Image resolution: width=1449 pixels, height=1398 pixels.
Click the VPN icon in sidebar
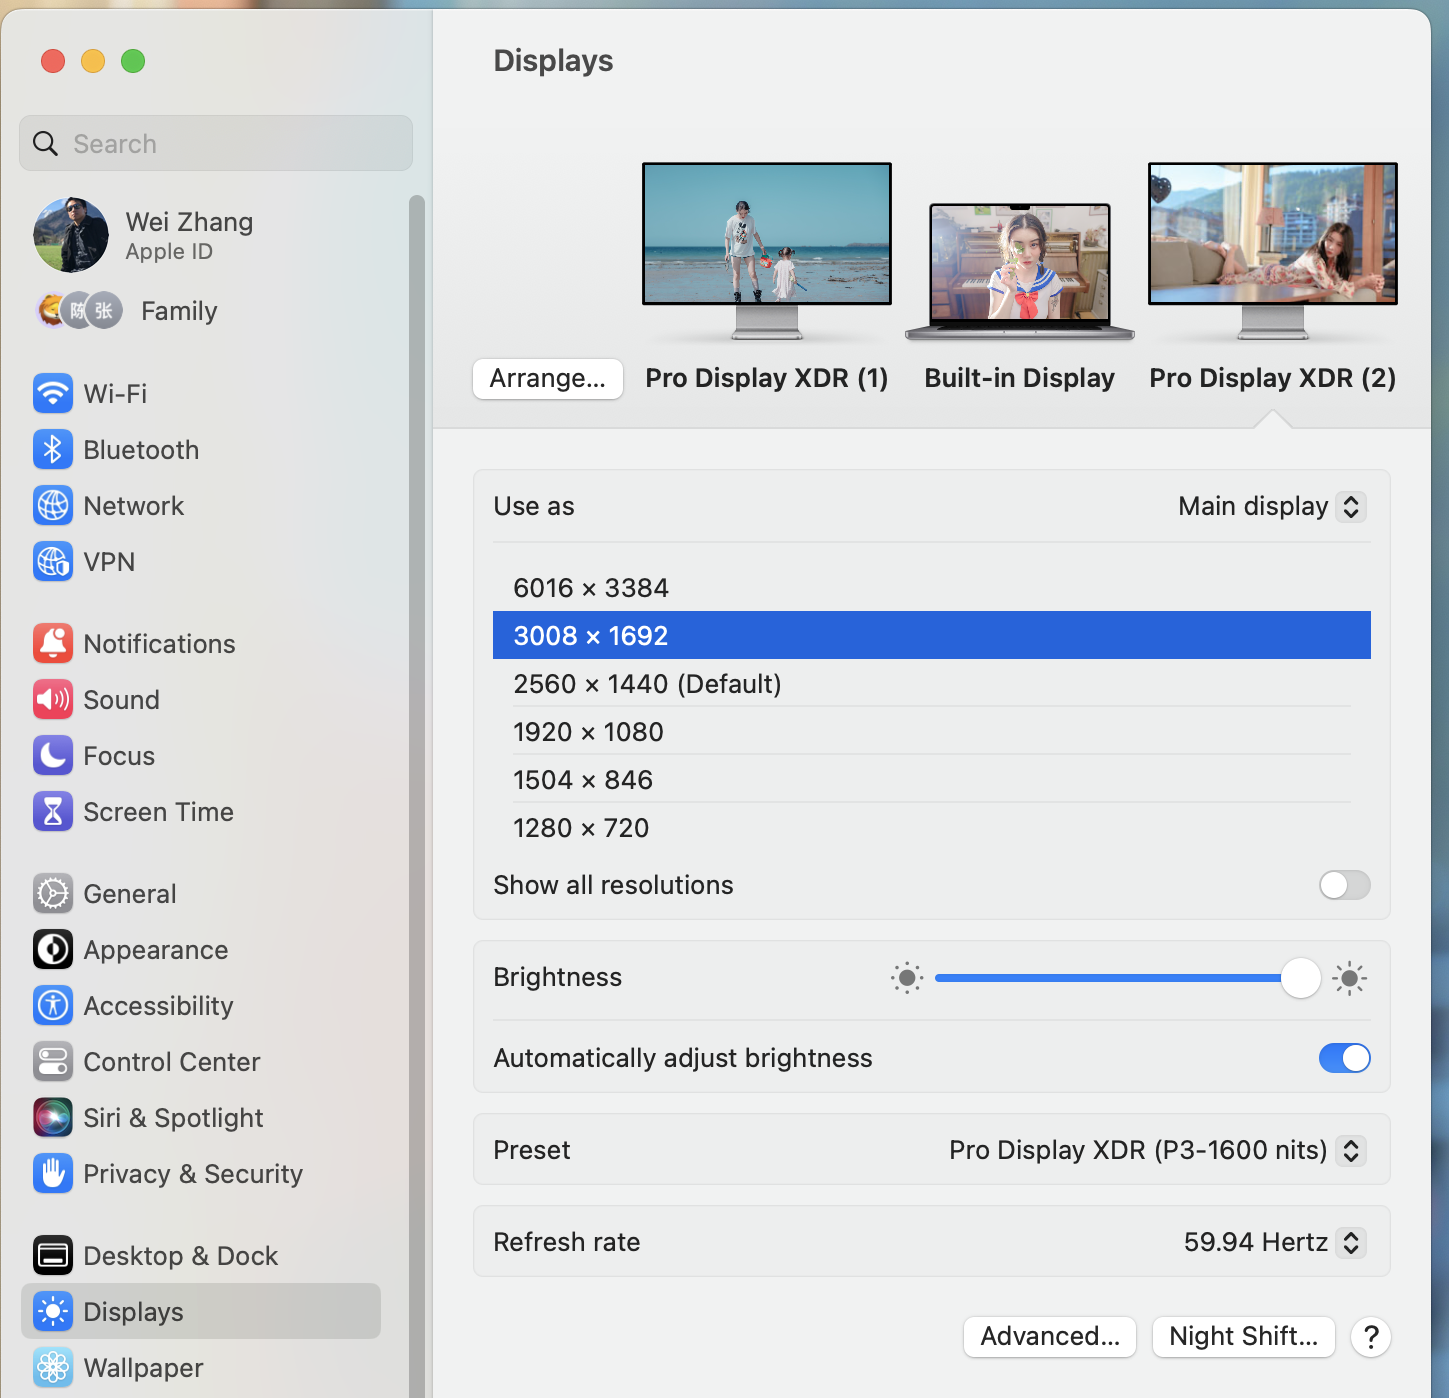53,562
